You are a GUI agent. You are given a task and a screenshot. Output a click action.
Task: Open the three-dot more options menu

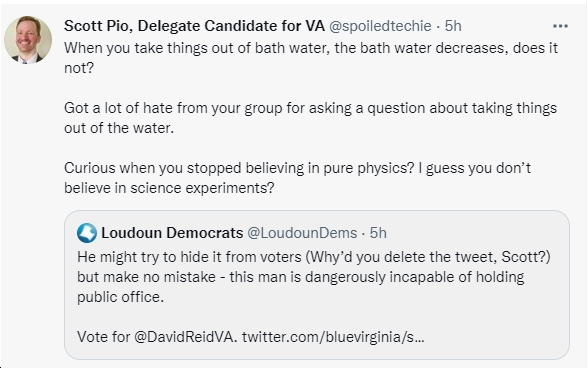pyautogui.click(x=560, y=26)
